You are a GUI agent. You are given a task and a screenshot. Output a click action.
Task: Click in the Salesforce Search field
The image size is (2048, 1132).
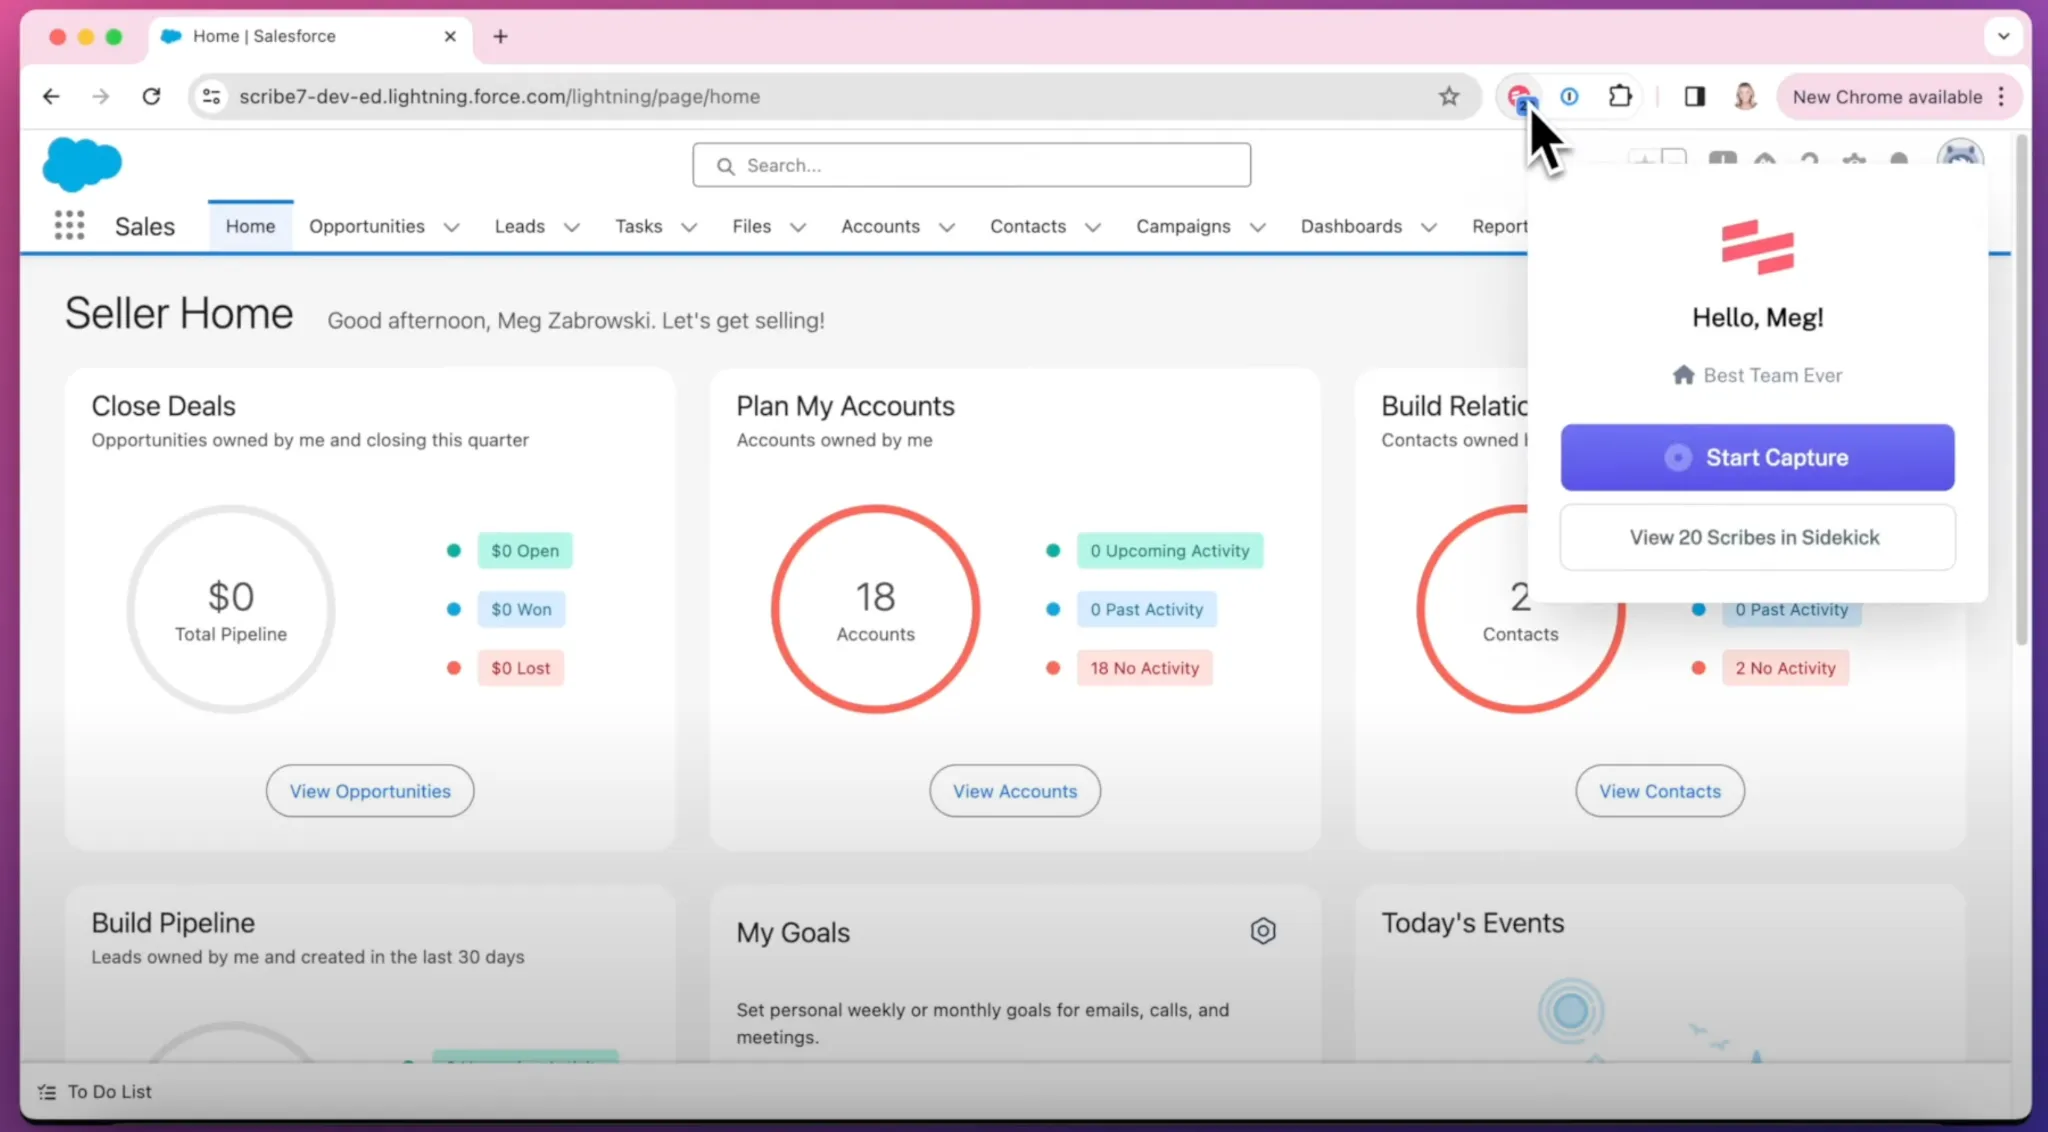tap(971, 165)
